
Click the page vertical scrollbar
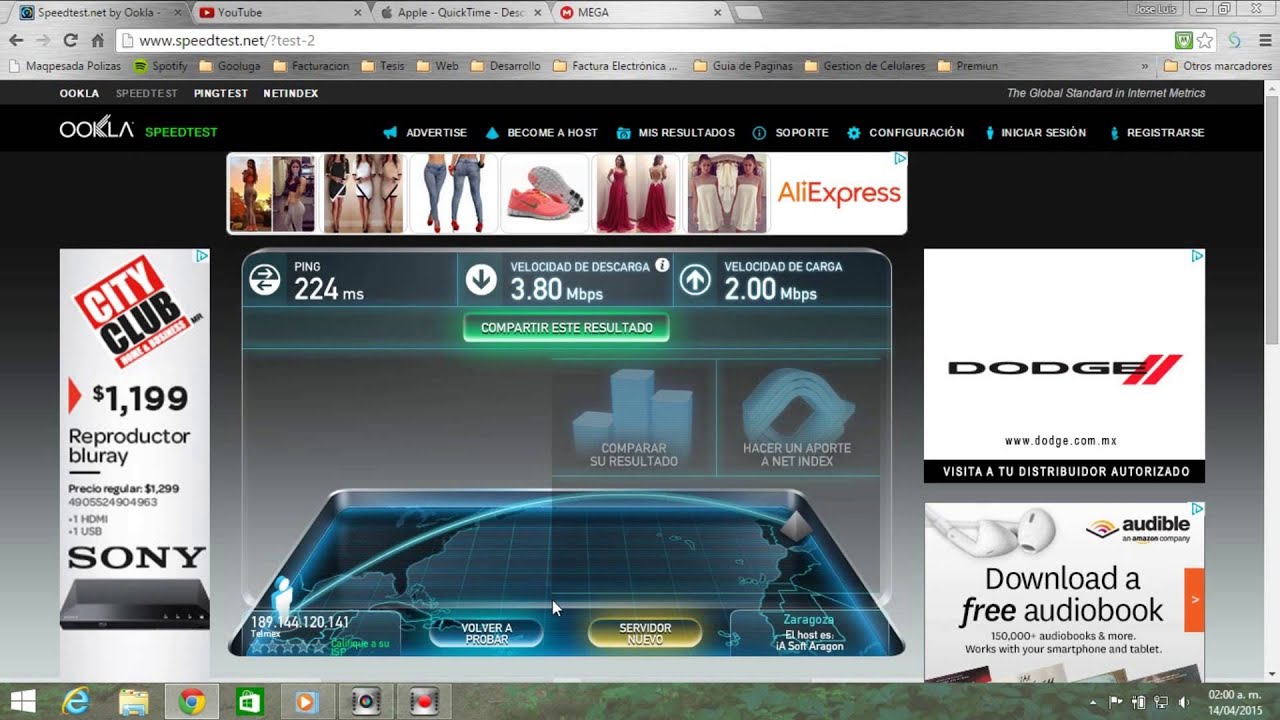tap(1272, 380)
